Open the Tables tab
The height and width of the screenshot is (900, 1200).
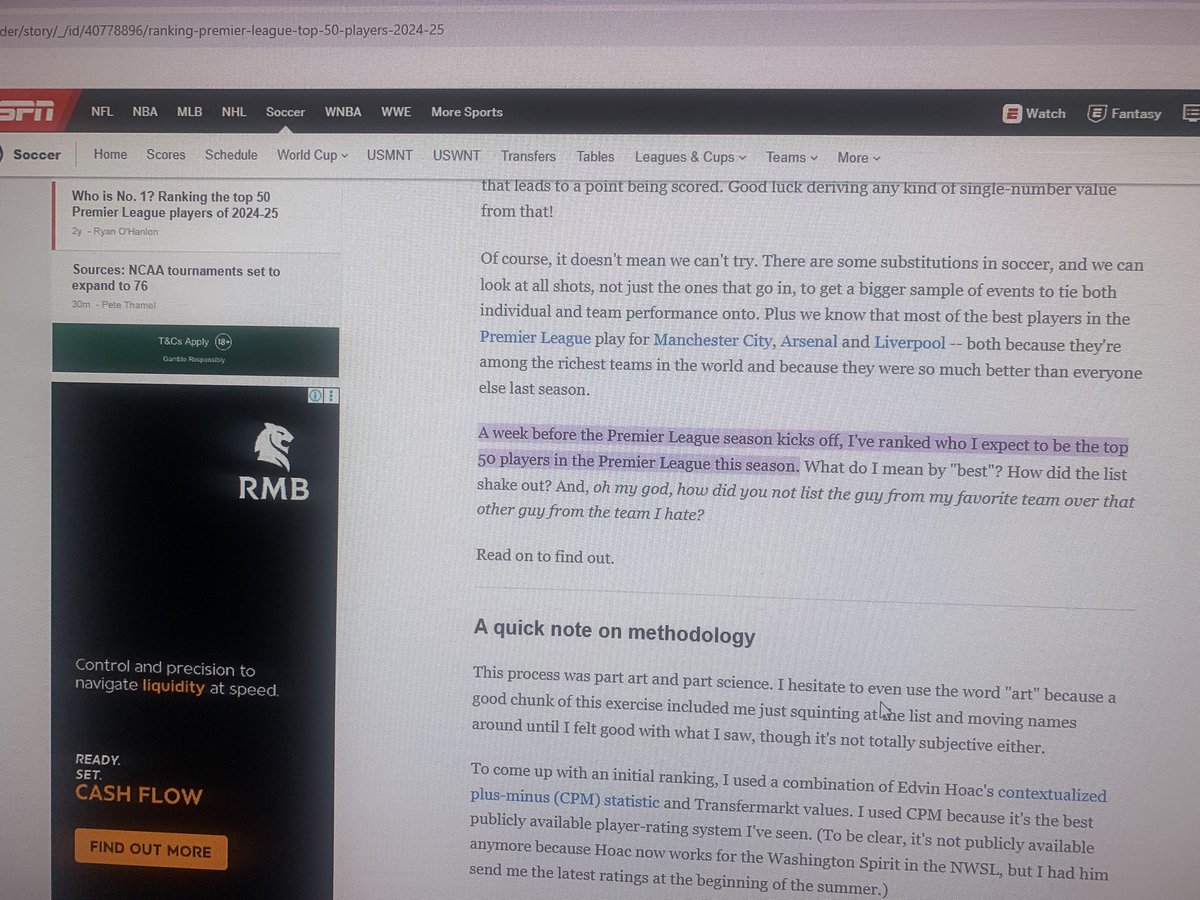[x=595, y=156]
